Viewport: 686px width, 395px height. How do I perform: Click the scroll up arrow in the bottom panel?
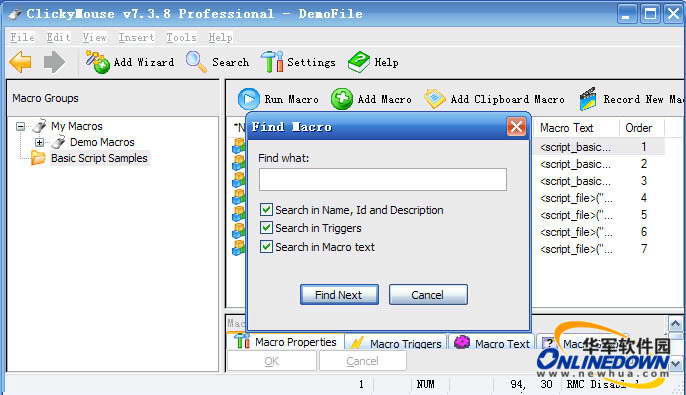(x=675, y=324)
